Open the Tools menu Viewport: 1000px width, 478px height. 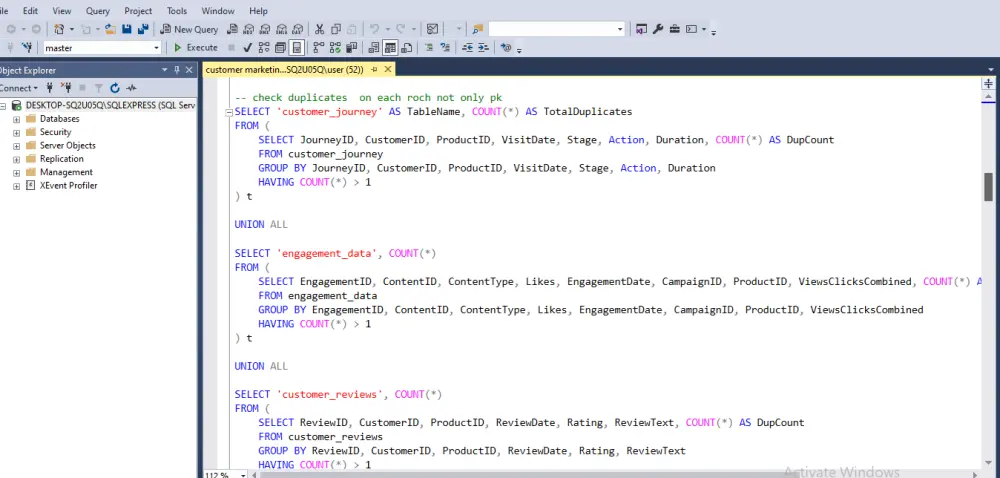177,11
